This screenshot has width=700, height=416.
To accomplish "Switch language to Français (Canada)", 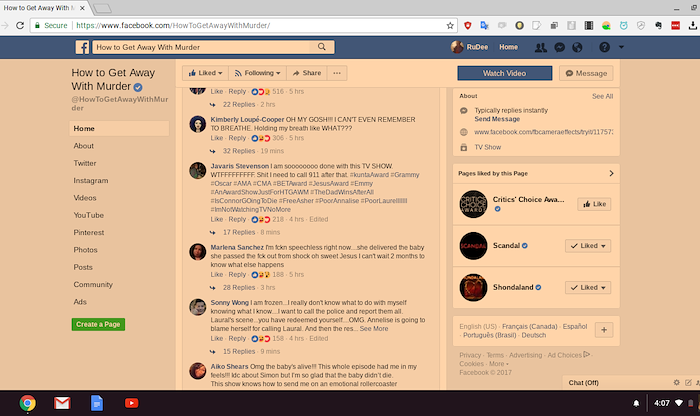I will pos(529,326).
